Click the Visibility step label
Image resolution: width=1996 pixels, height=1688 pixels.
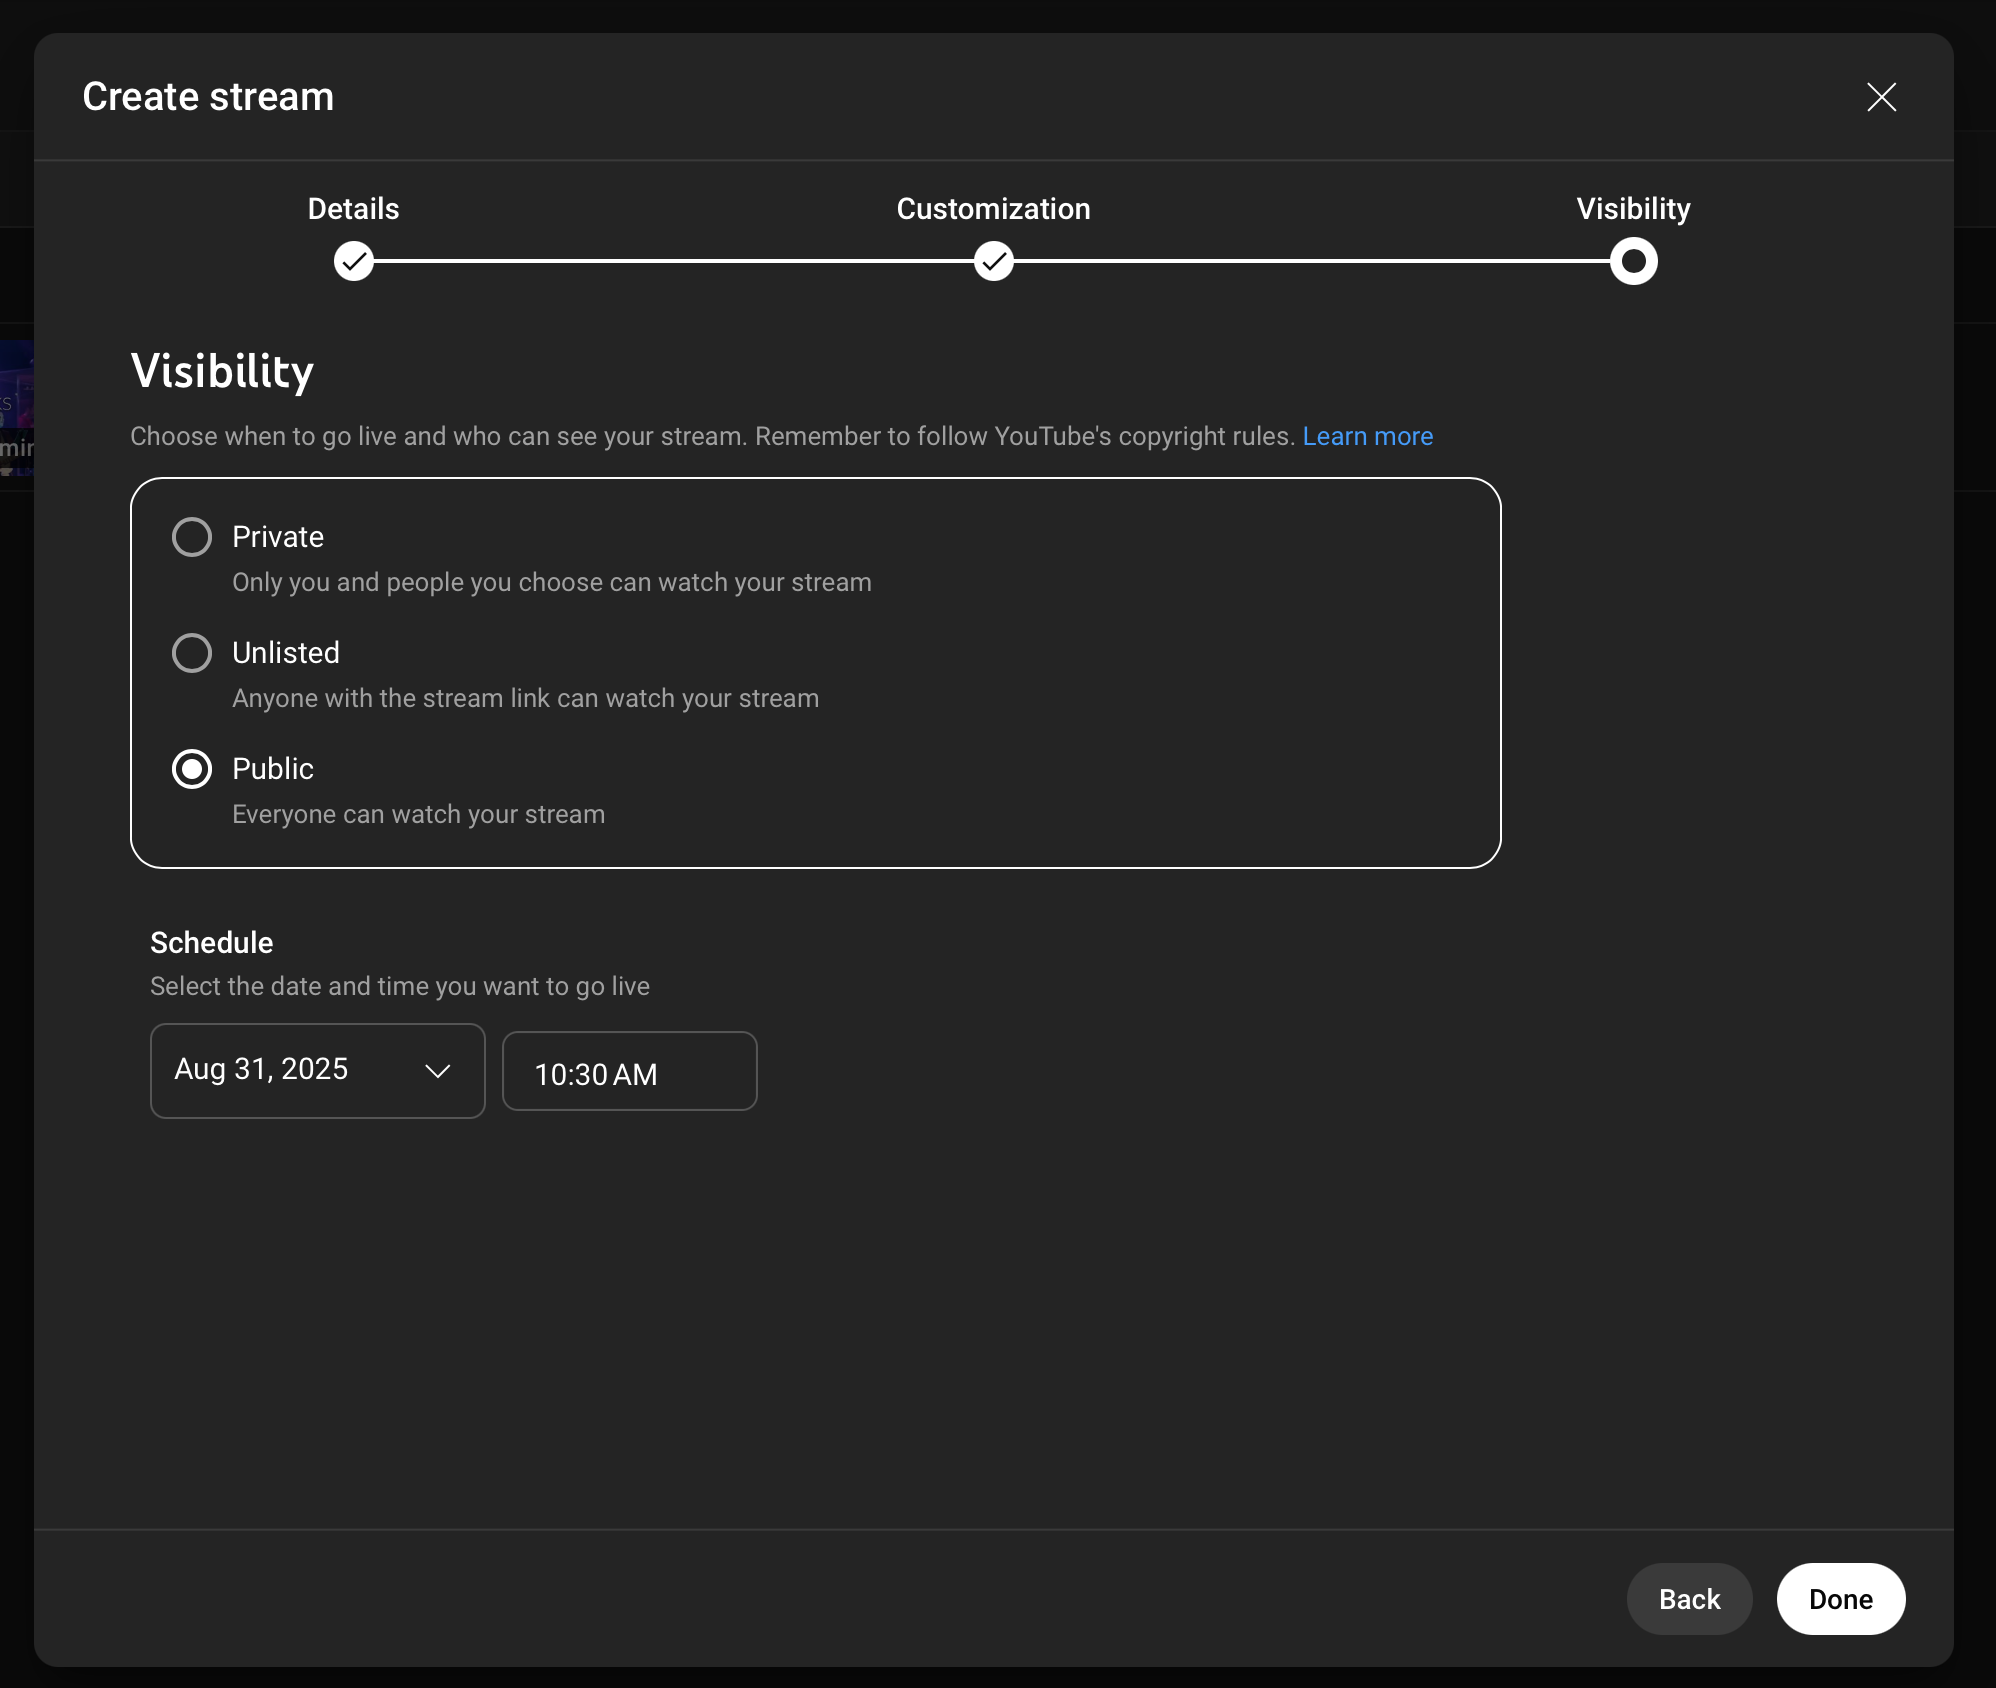[1633, 209]
